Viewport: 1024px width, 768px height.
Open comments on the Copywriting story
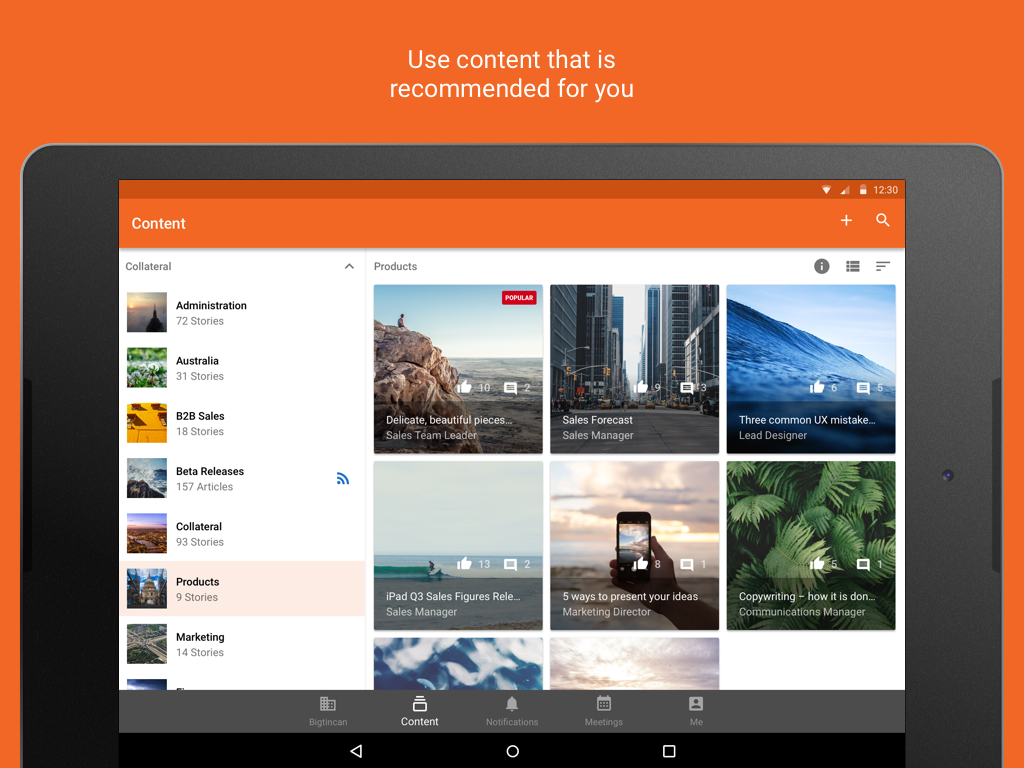863,564
